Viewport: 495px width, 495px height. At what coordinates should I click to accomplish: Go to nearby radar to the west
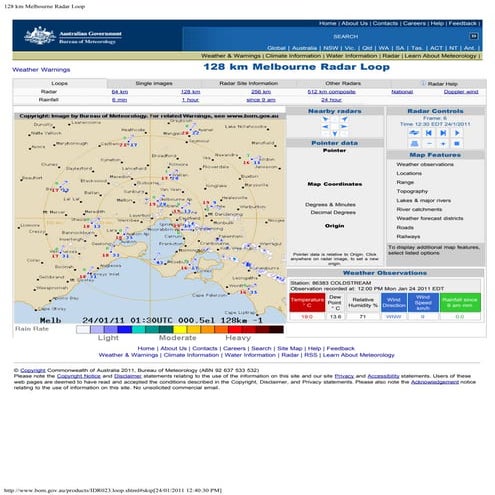(x=325, y=127)
